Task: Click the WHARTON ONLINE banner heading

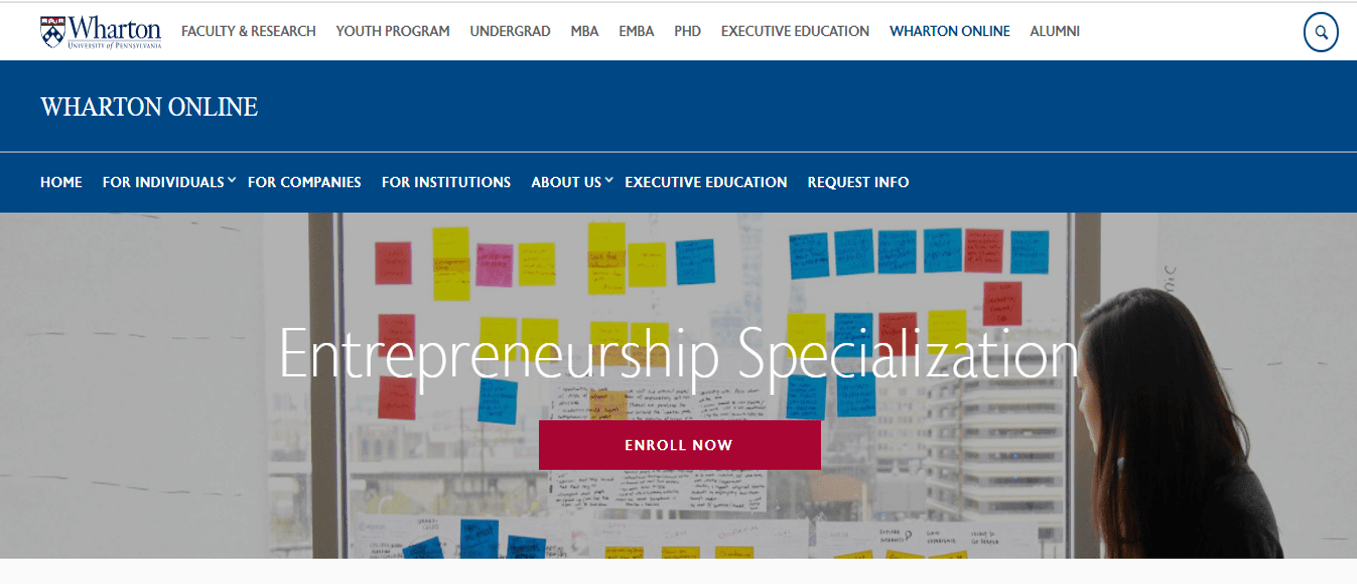Action: pyautogui.click(x=148, y=106)
